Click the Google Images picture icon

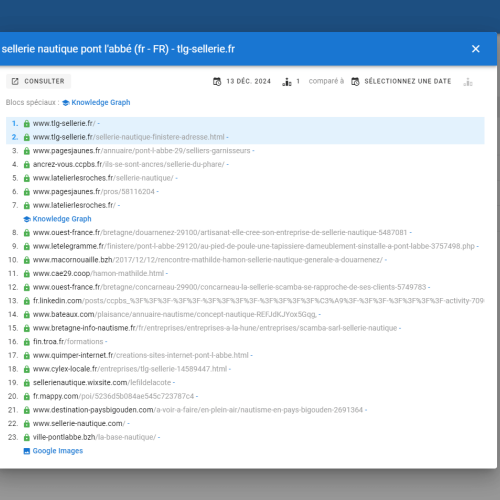coord(27,451)
